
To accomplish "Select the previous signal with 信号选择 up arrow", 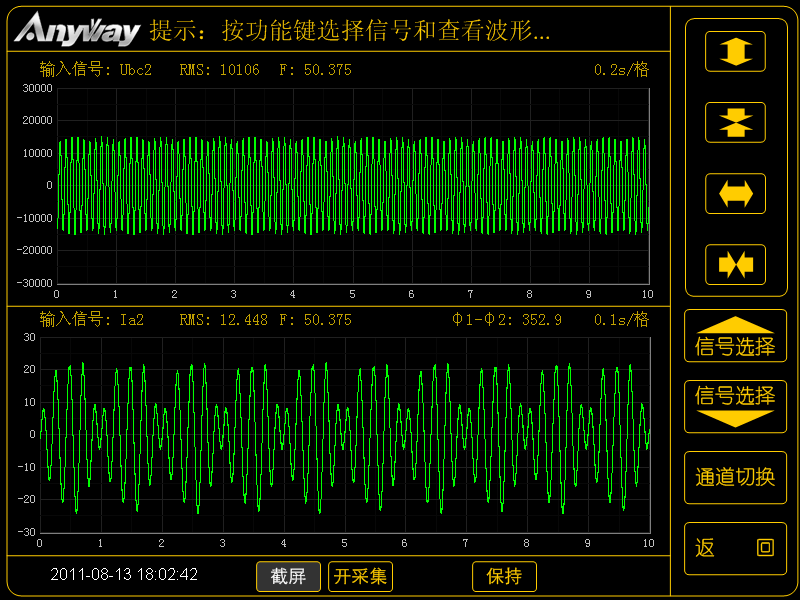I will (735, 335).
